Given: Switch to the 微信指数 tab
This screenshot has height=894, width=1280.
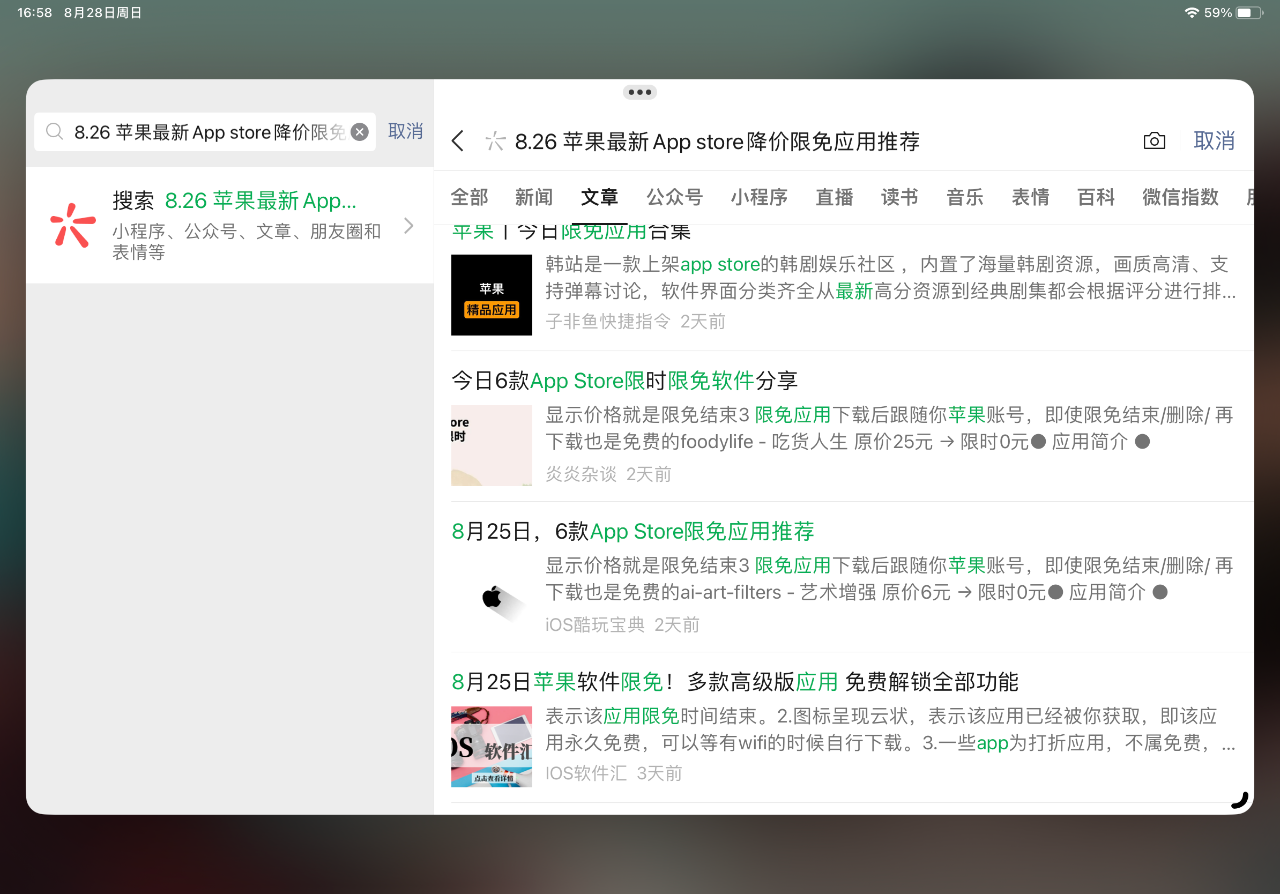Looking at the screenshot, I should coord(1180,197).
